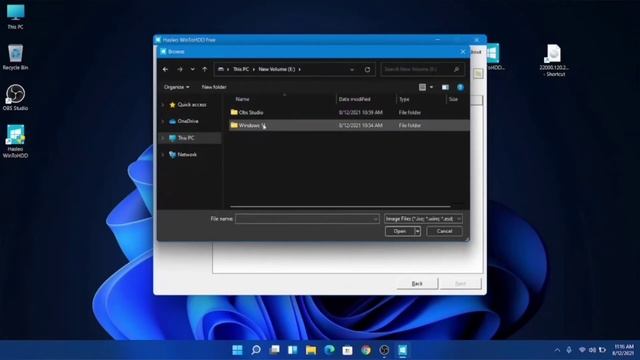Viewport: 640px width, 360px height.
Task: Open the Organize menu
Action: 176,87
